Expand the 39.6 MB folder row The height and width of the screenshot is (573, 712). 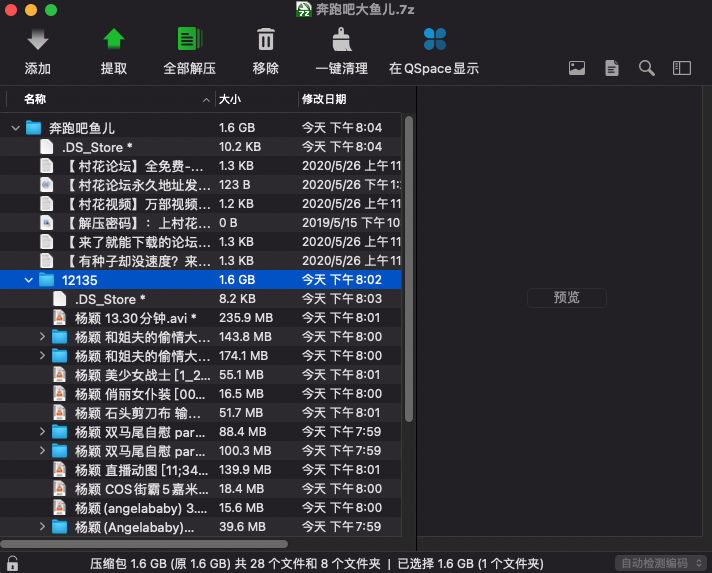click(x=42, y=527)
